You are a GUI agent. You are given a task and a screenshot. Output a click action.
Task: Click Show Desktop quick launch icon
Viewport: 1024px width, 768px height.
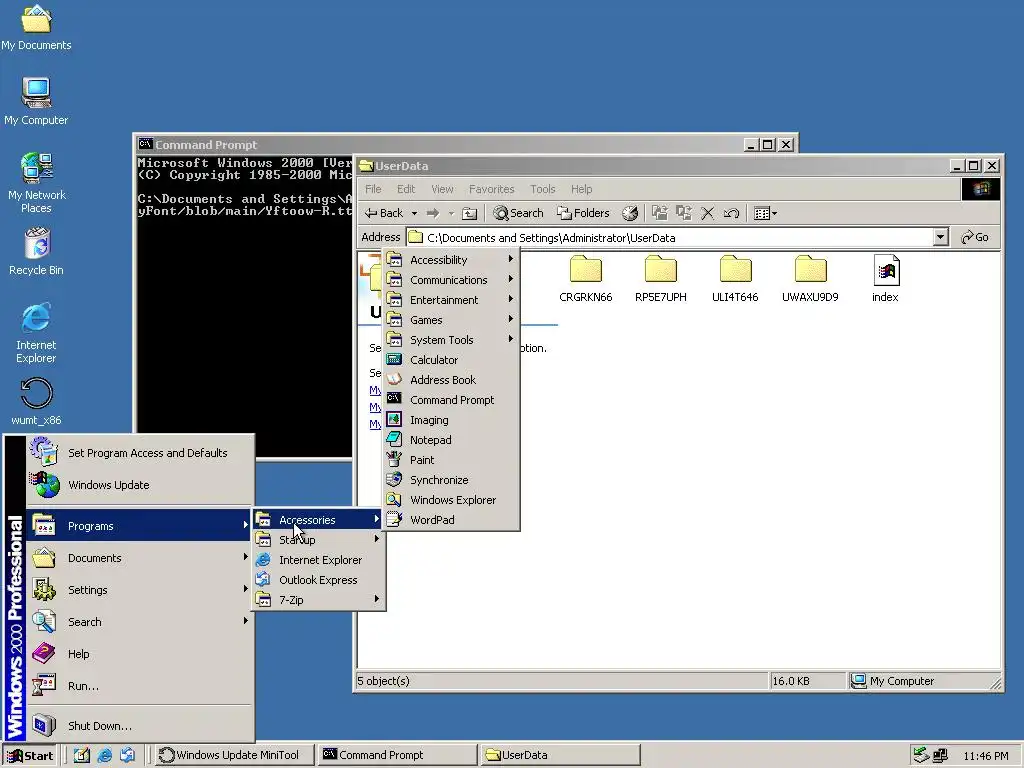click(81, 756)
